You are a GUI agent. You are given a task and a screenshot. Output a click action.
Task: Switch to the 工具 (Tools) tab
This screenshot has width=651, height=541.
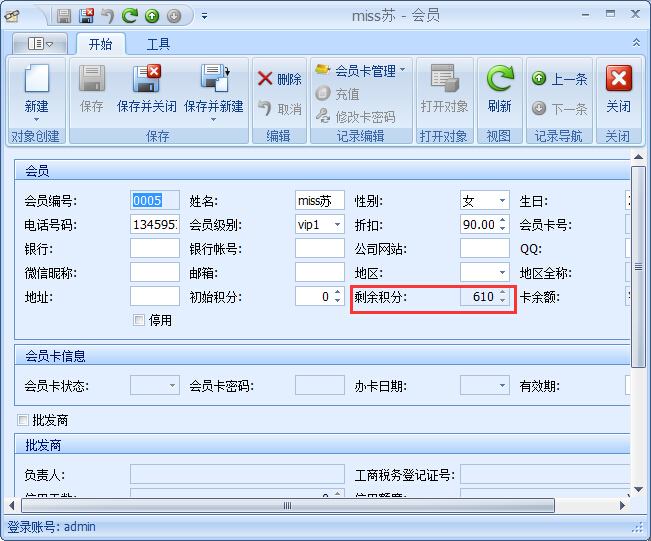point(158,44)
